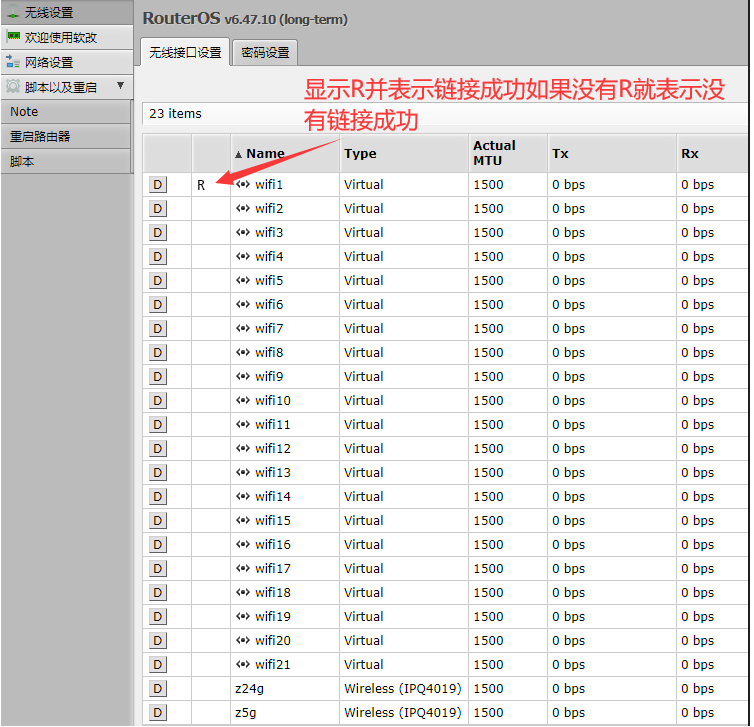Click the RouterOS v6.47.10 title
The image size is (754, 727).
(x=245, y=18)
